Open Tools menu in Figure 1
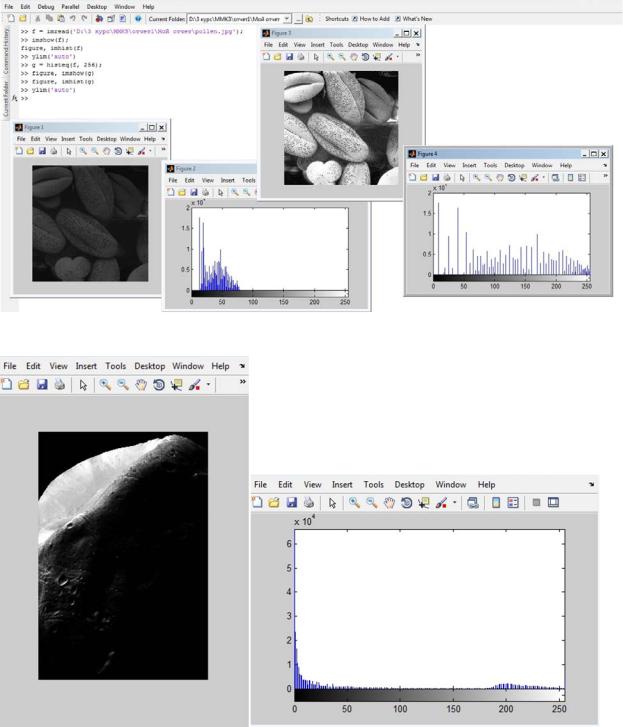 point(86,139)
